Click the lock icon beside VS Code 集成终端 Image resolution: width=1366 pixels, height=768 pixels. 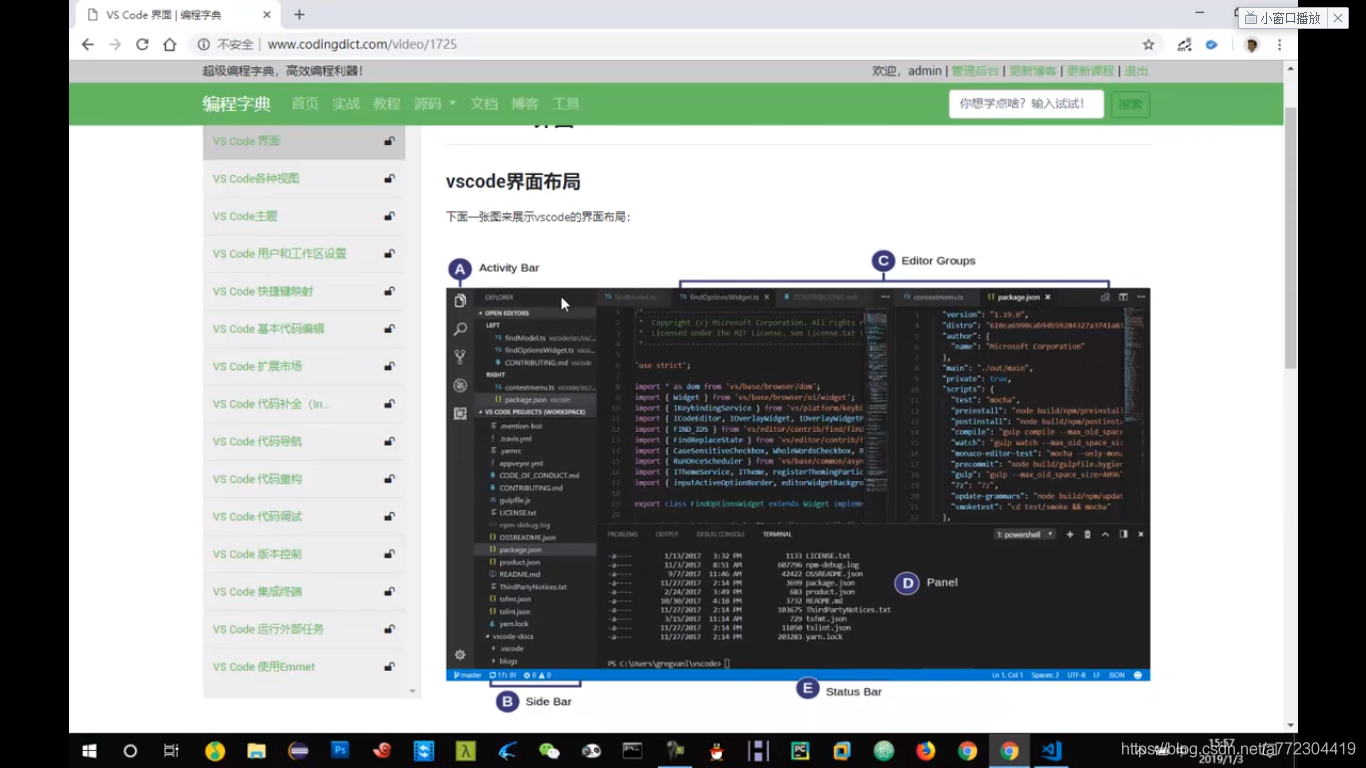coord(389,592)
